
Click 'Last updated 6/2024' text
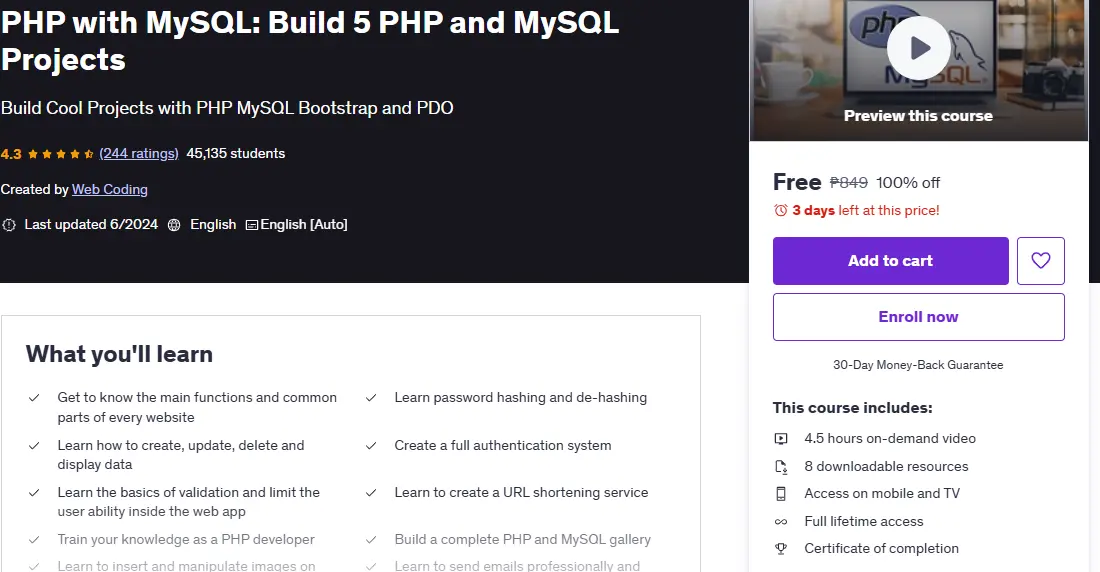click(x=91, y=225)
